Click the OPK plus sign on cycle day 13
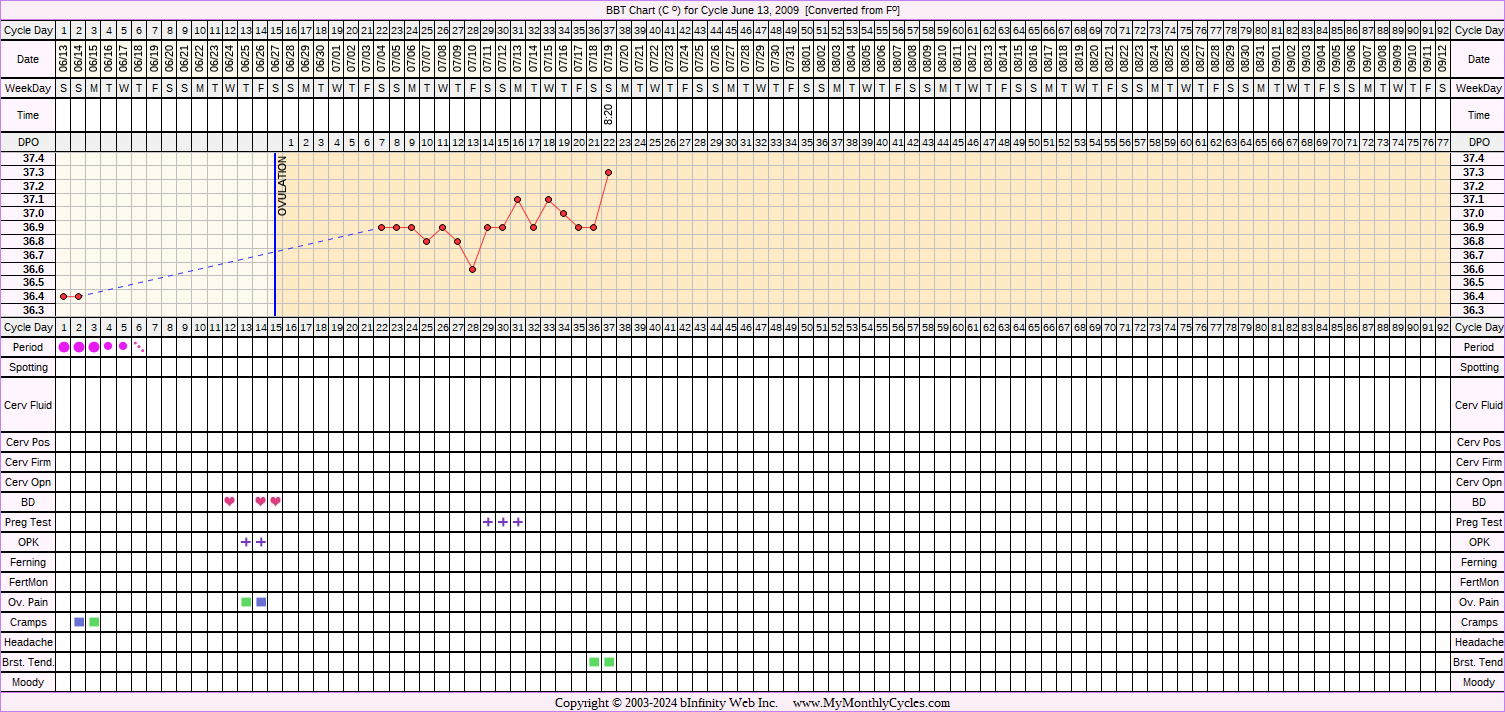 point(246,542)
